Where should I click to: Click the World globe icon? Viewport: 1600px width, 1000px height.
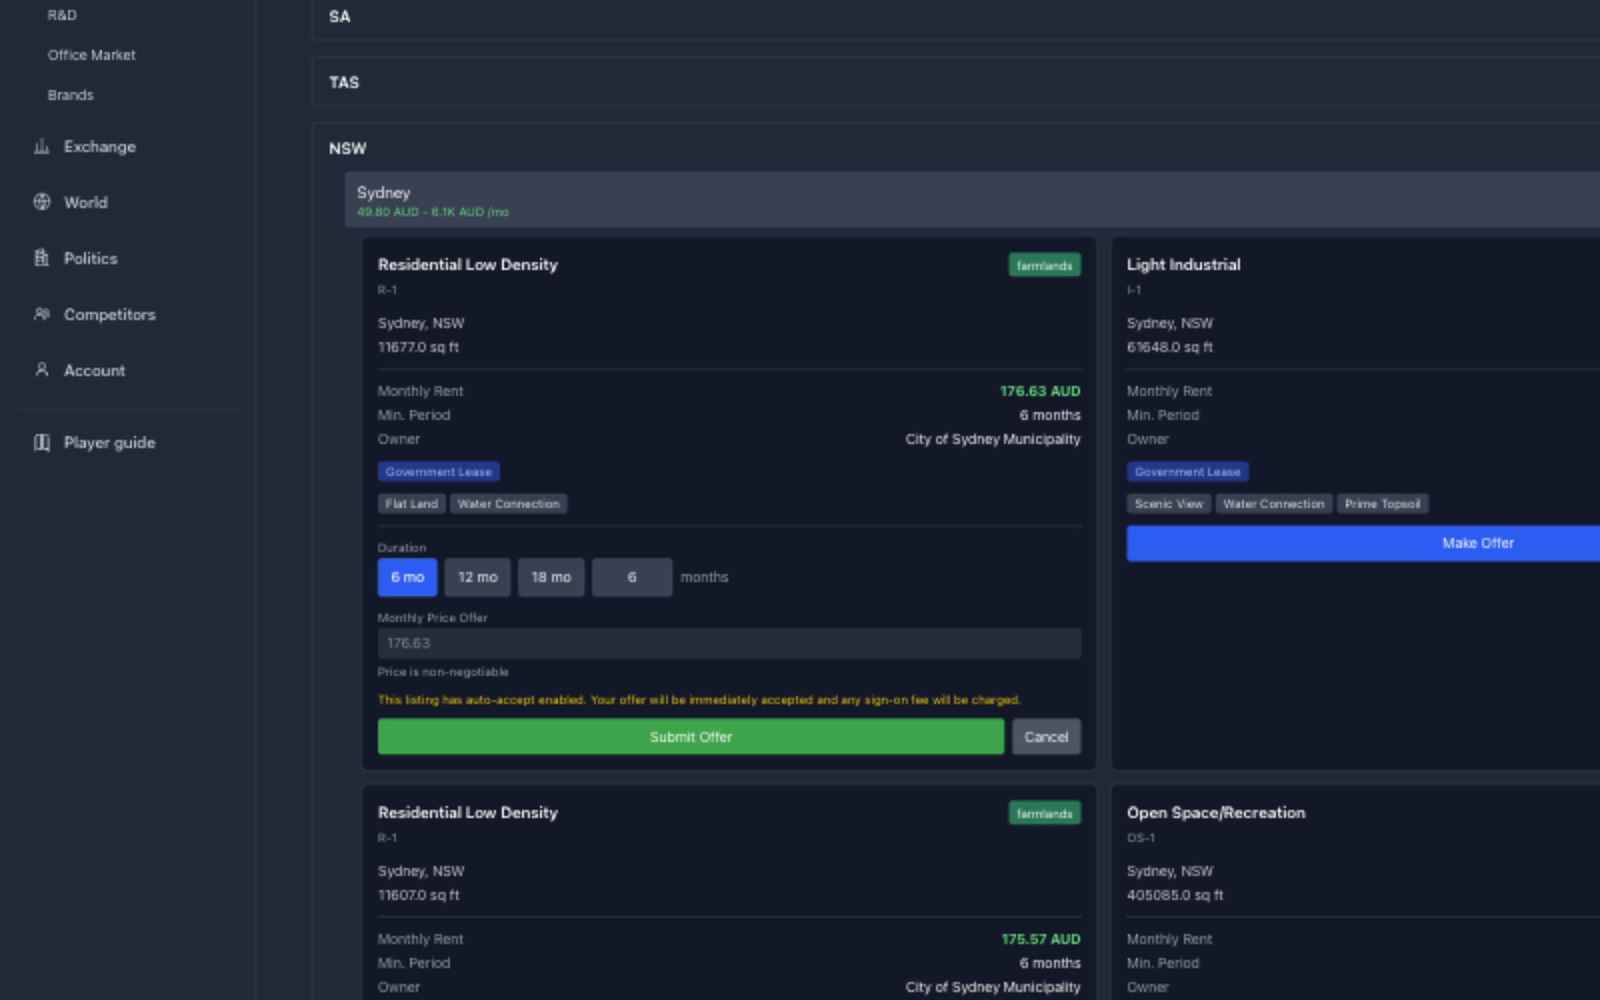(42, 202)
